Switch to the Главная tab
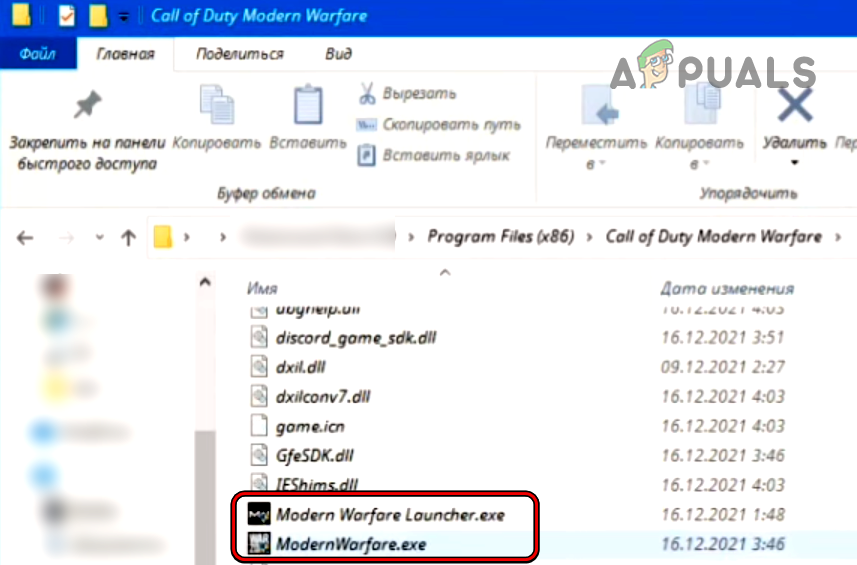 (x=126, y=54)
